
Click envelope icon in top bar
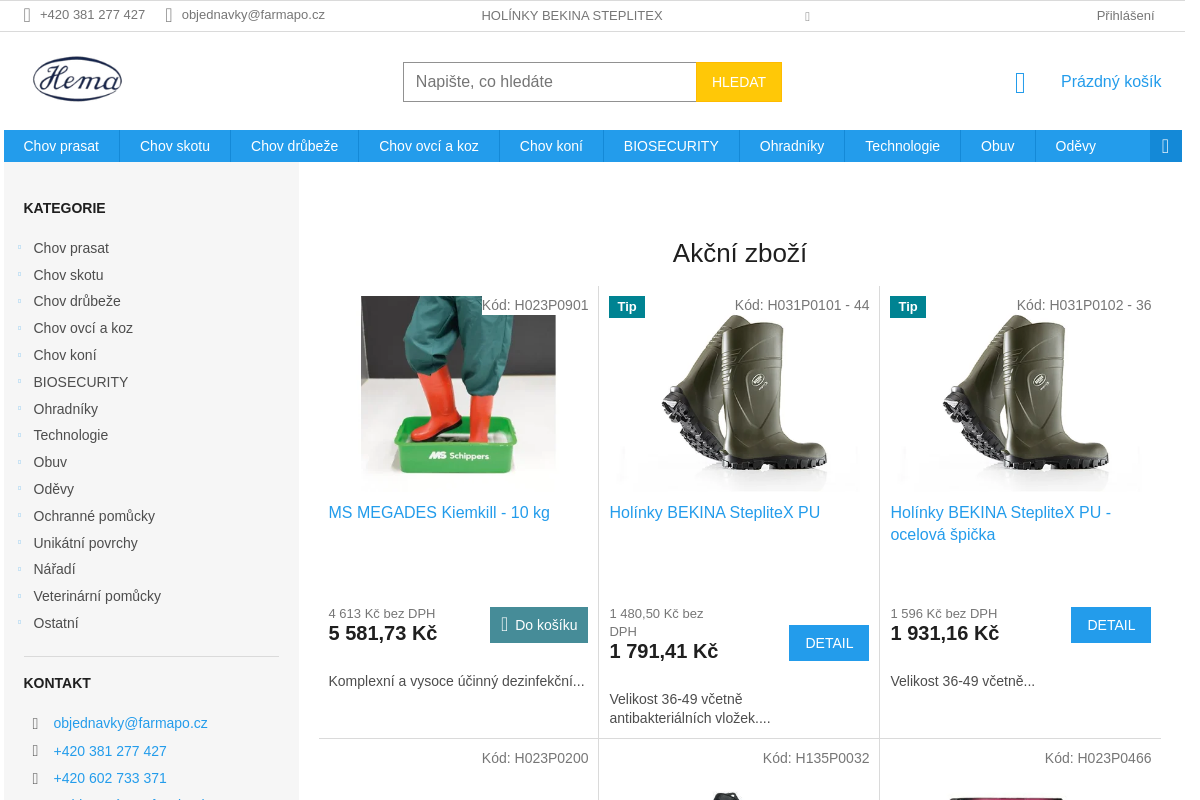pos(169,15)
